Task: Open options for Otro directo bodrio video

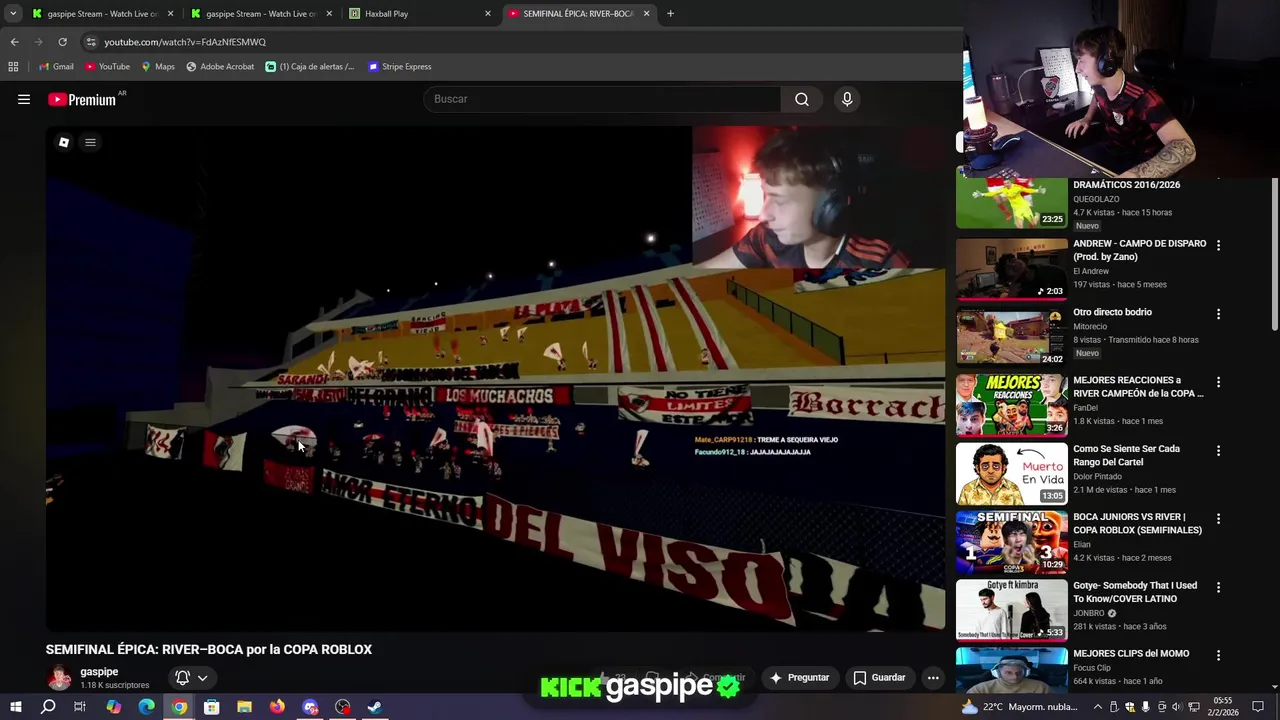Action: tap(1218, 314)
